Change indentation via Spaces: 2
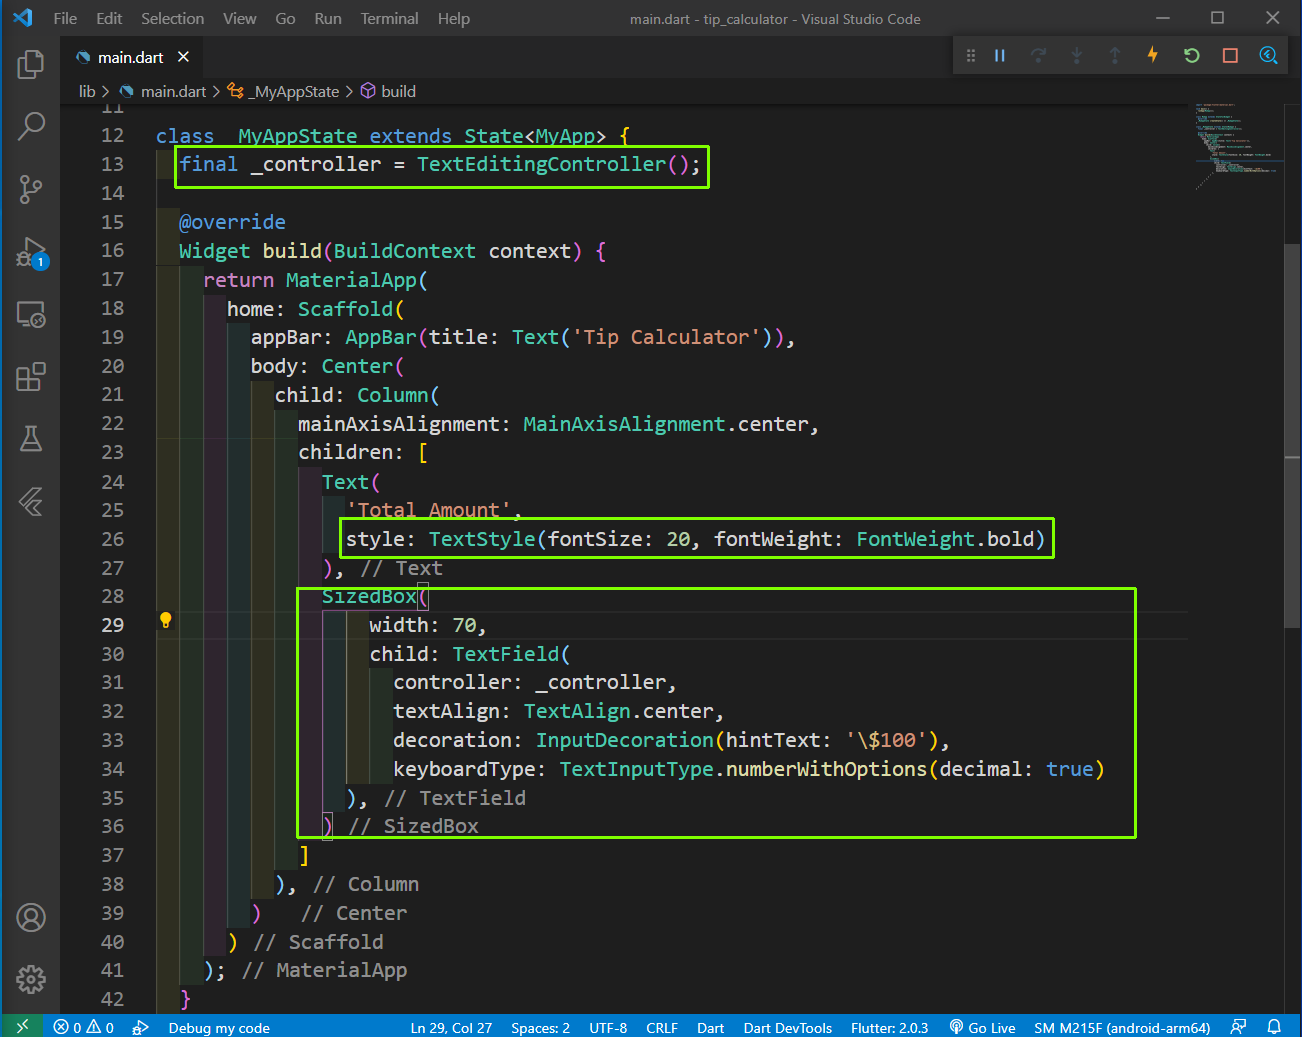The height and width of the screenshot is (1037, 1302). click(x=540, y=1027)
